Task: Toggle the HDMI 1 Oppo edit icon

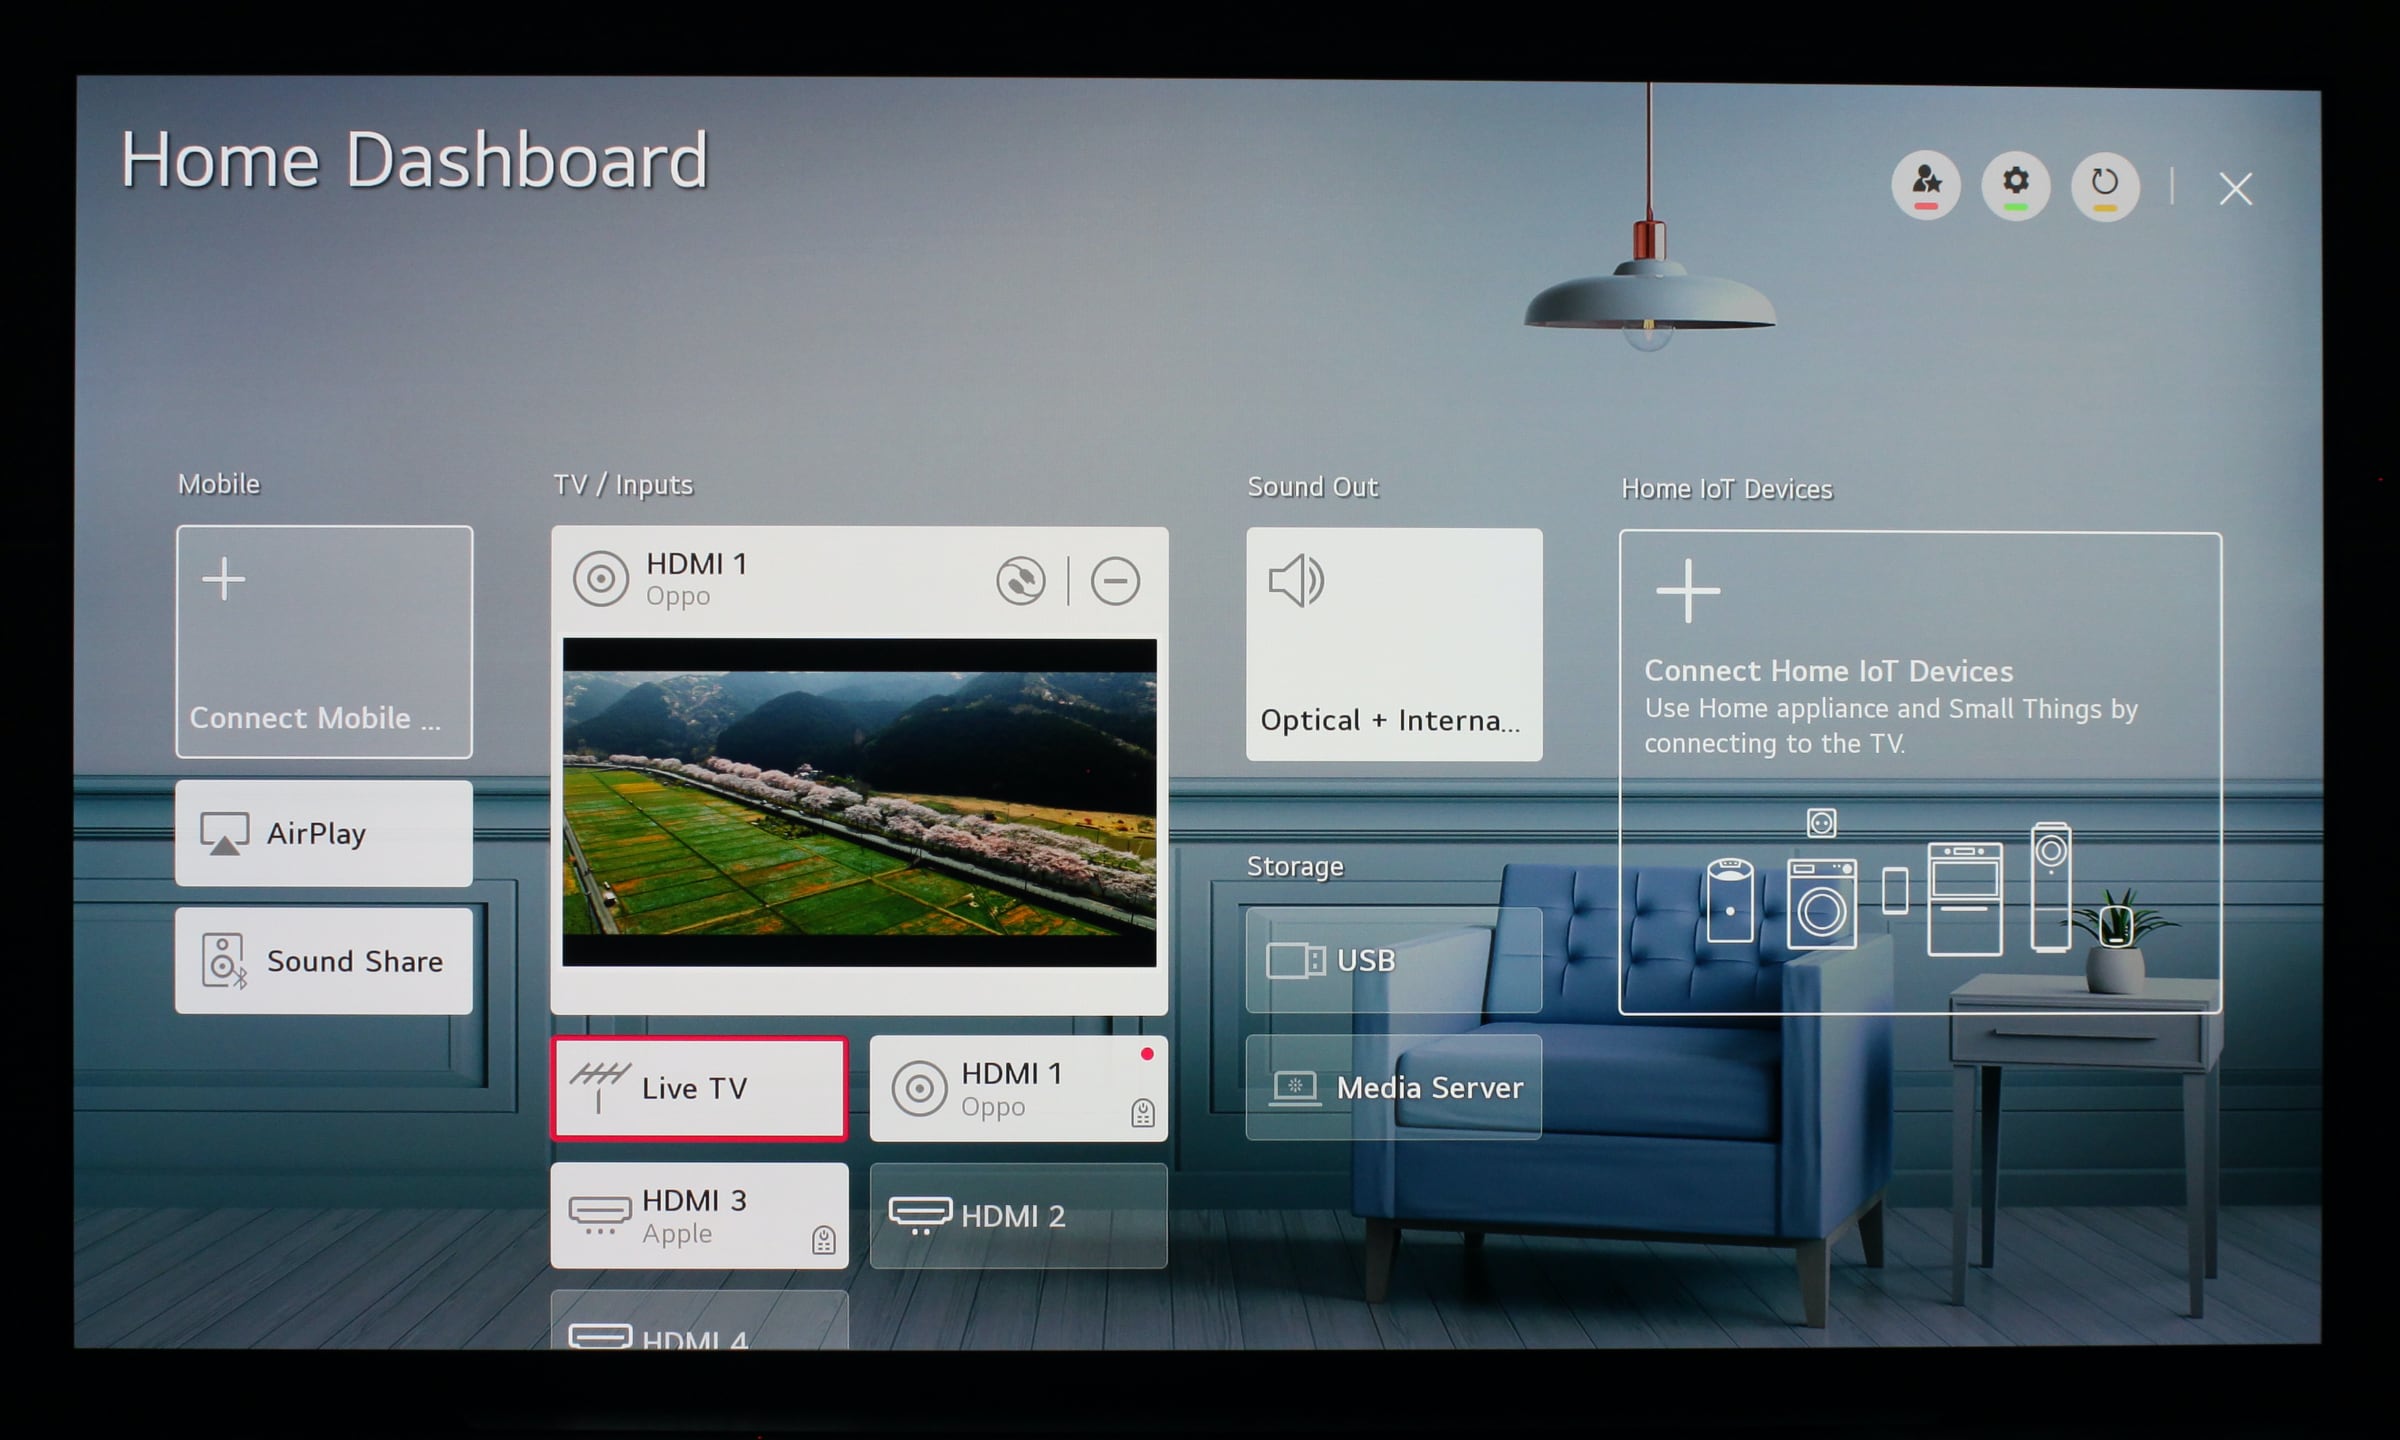Action: tap(1022, 578)
